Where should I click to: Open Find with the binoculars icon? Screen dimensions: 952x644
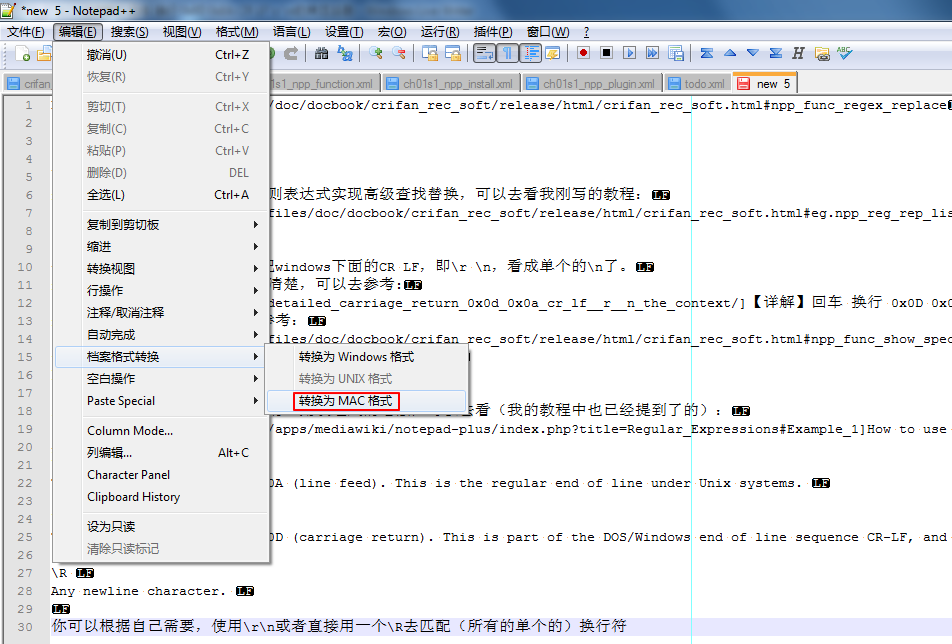[x=321, y=53]
